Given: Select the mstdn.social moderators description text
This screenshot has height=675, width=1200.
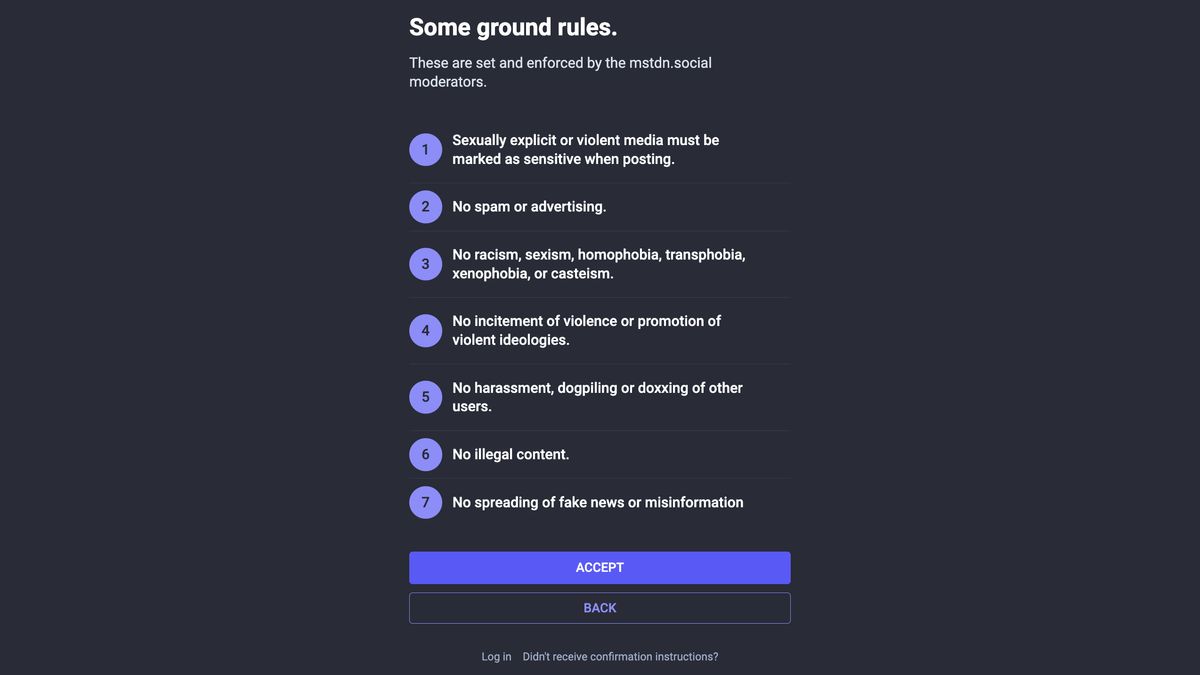Looking at the screenshot, I should [x=560, y=71].
